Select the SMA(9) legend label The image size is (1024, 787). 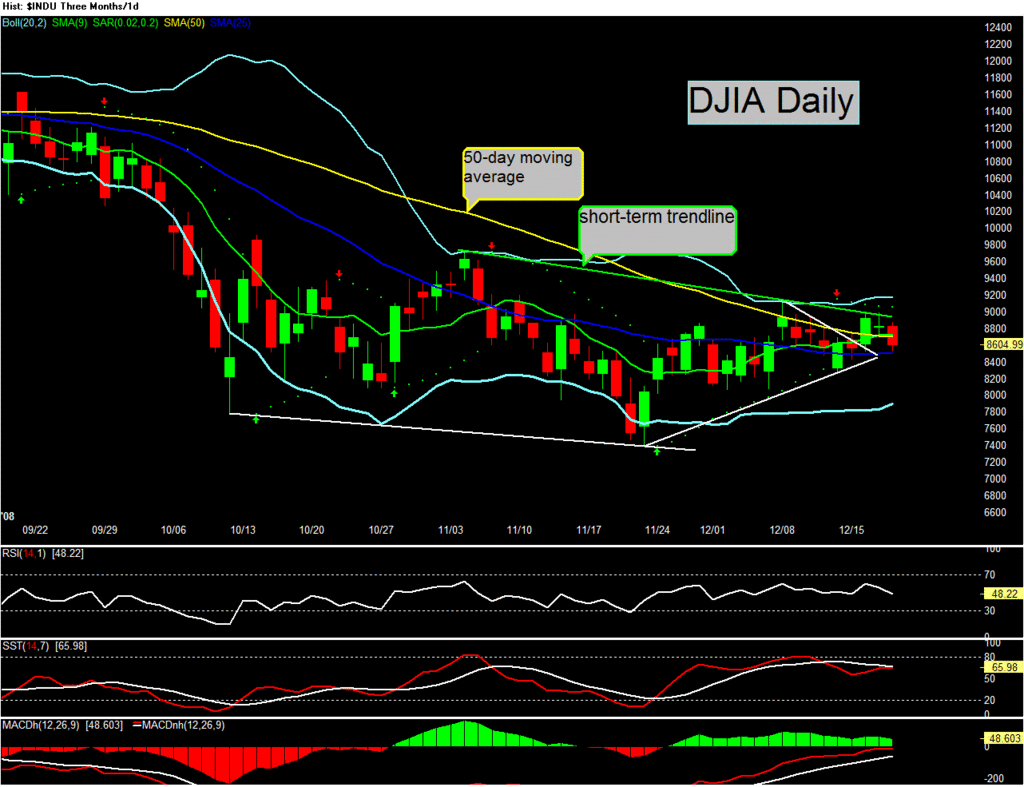point(69,23)
